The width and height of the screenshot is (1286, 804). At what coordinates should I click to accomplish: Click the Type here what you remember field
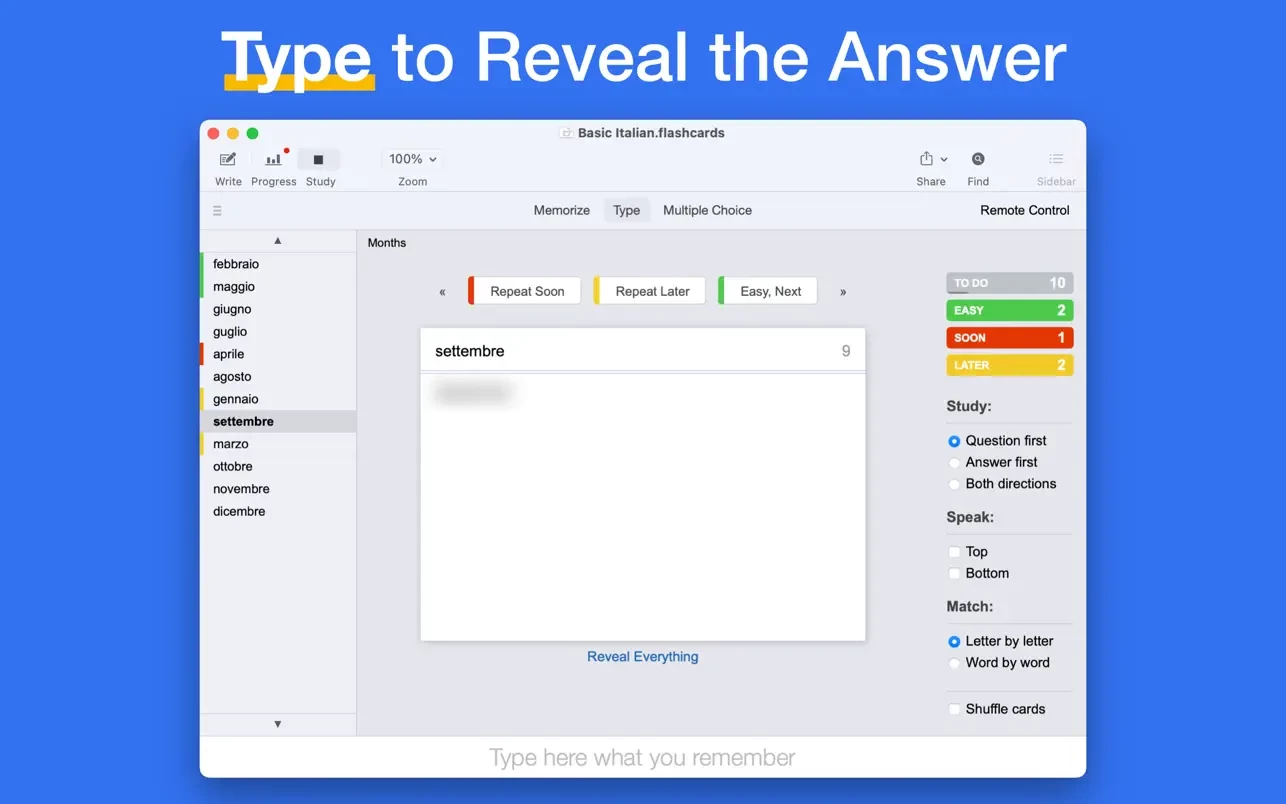click(642, 758)
